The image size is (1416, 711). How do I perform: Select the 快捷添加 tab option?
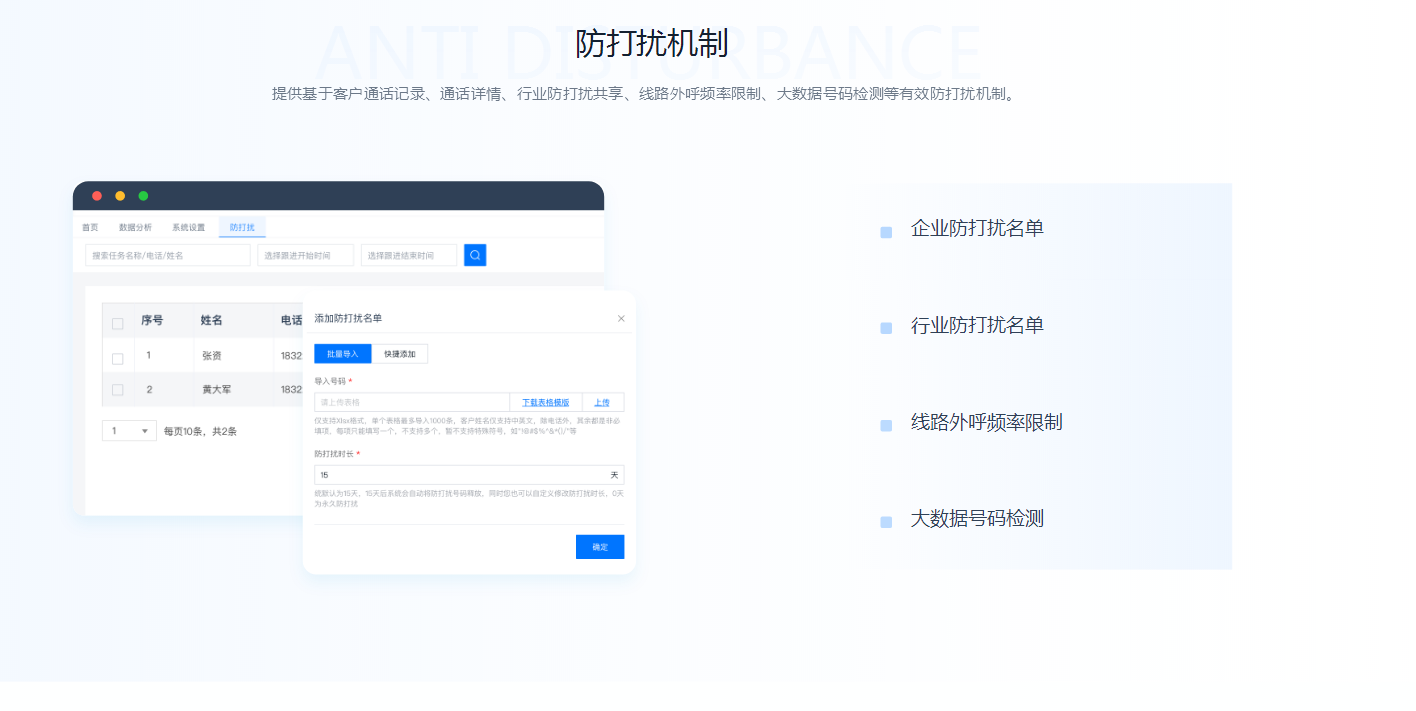pos(399,354)
